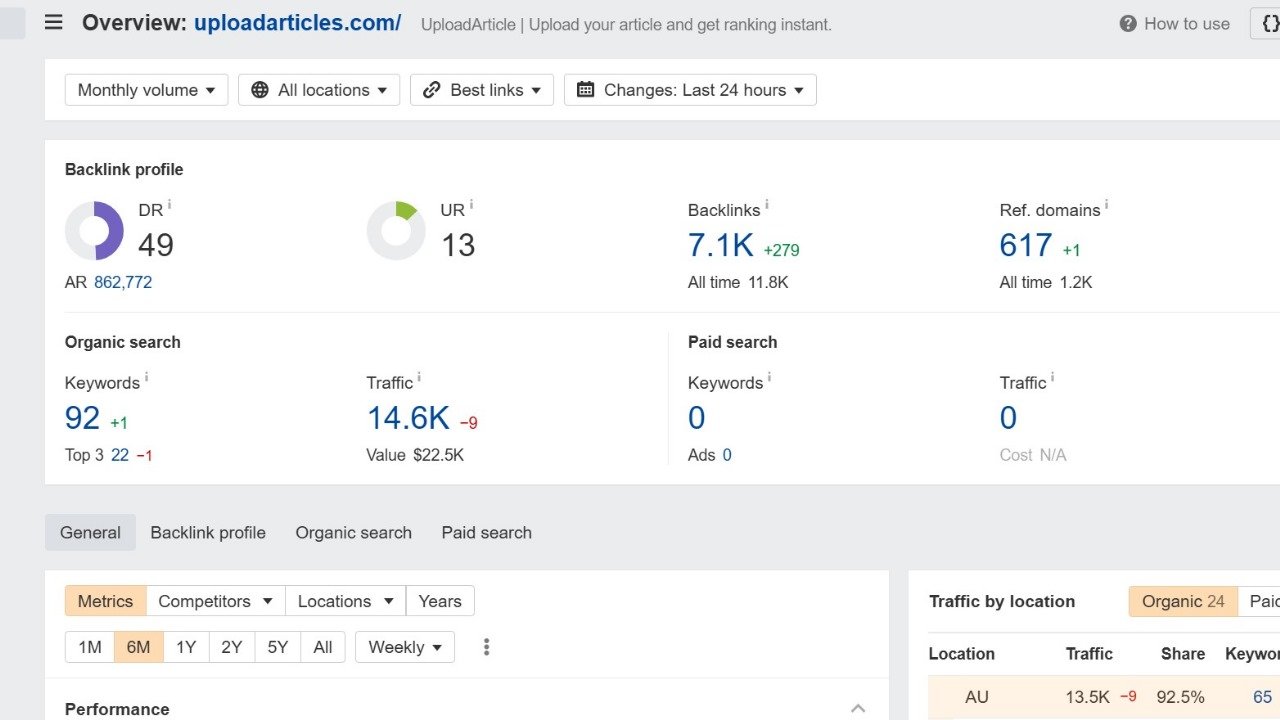Sort by the Share column header
The height and width of the screenshot is (720, 1280).
point(1183,654)
